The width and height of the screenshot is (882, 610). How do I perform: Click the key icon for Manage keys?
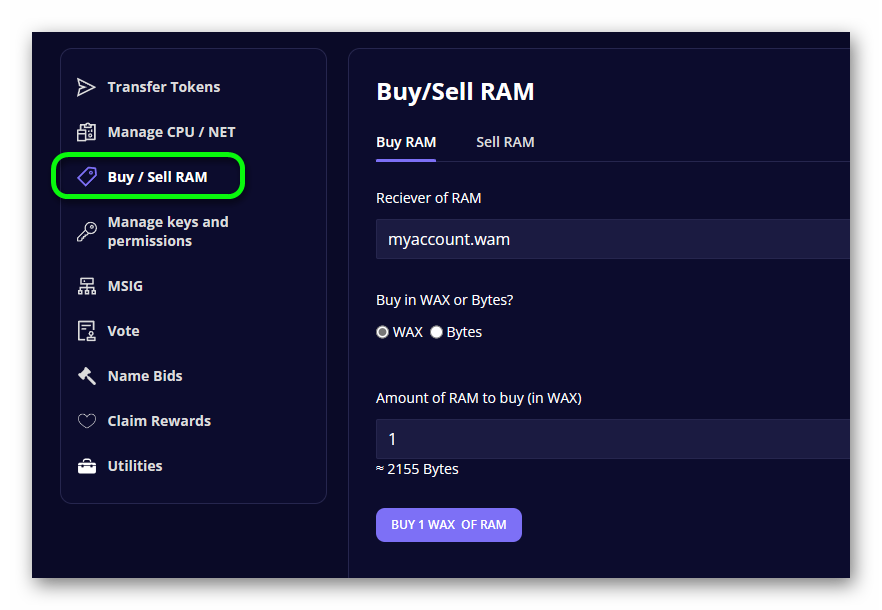[87, 231]
